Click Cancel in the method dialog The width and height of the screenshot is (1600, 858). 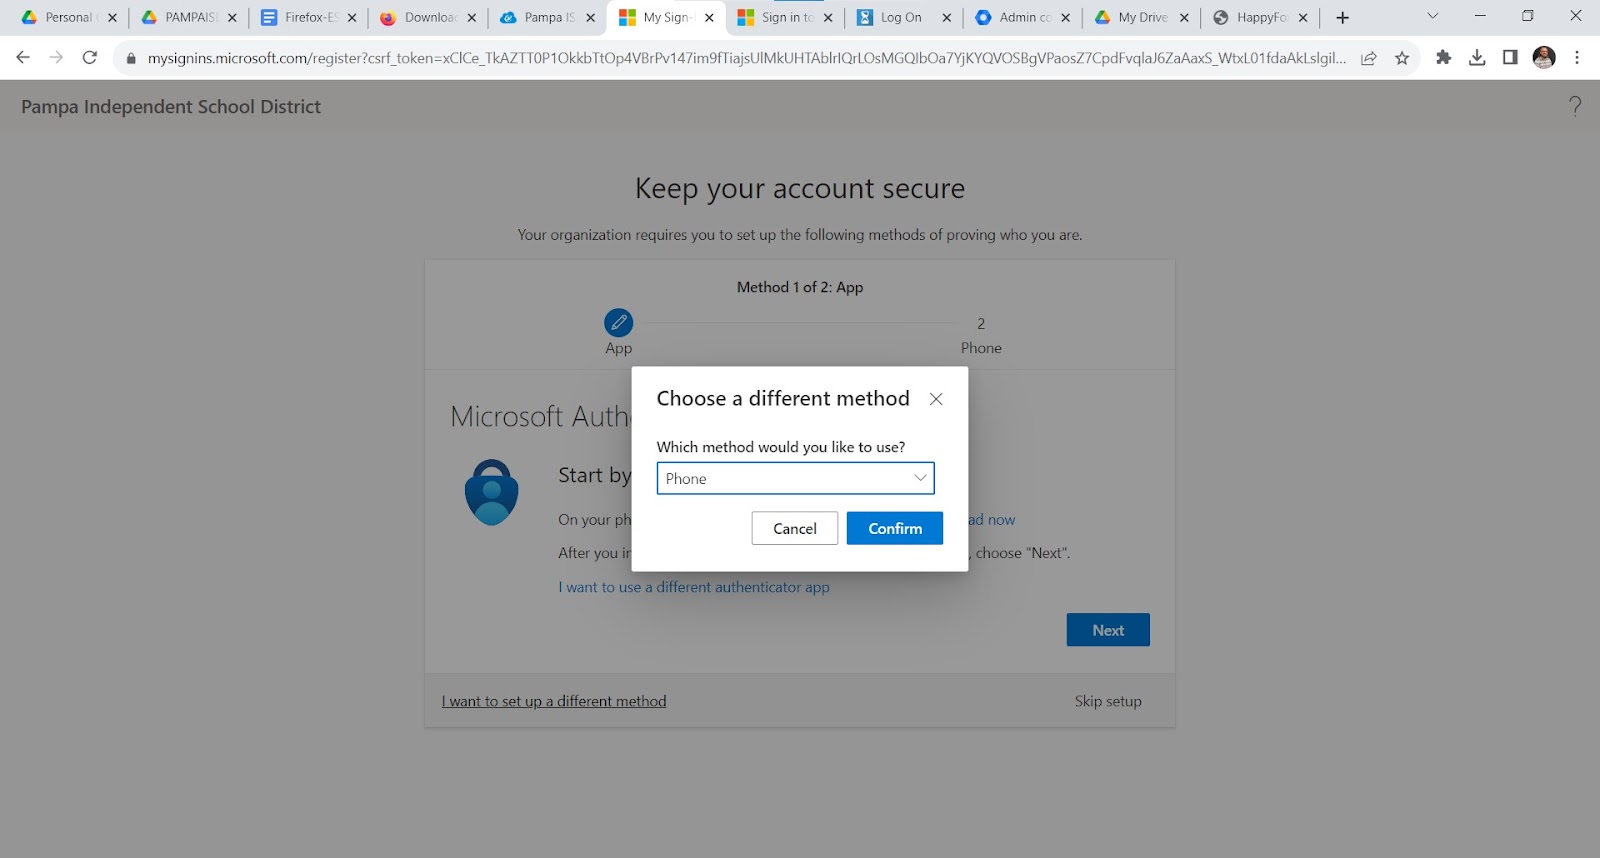click(x=794, y=528)
